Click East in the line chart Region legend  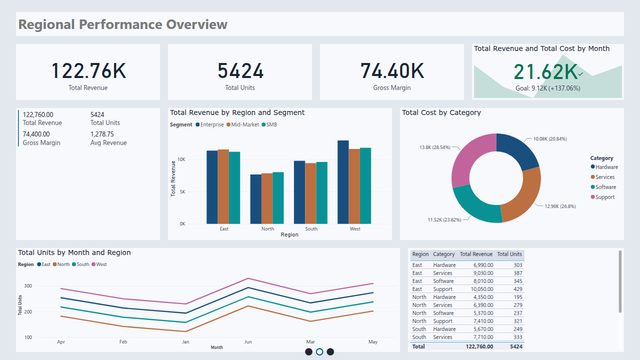44,264
